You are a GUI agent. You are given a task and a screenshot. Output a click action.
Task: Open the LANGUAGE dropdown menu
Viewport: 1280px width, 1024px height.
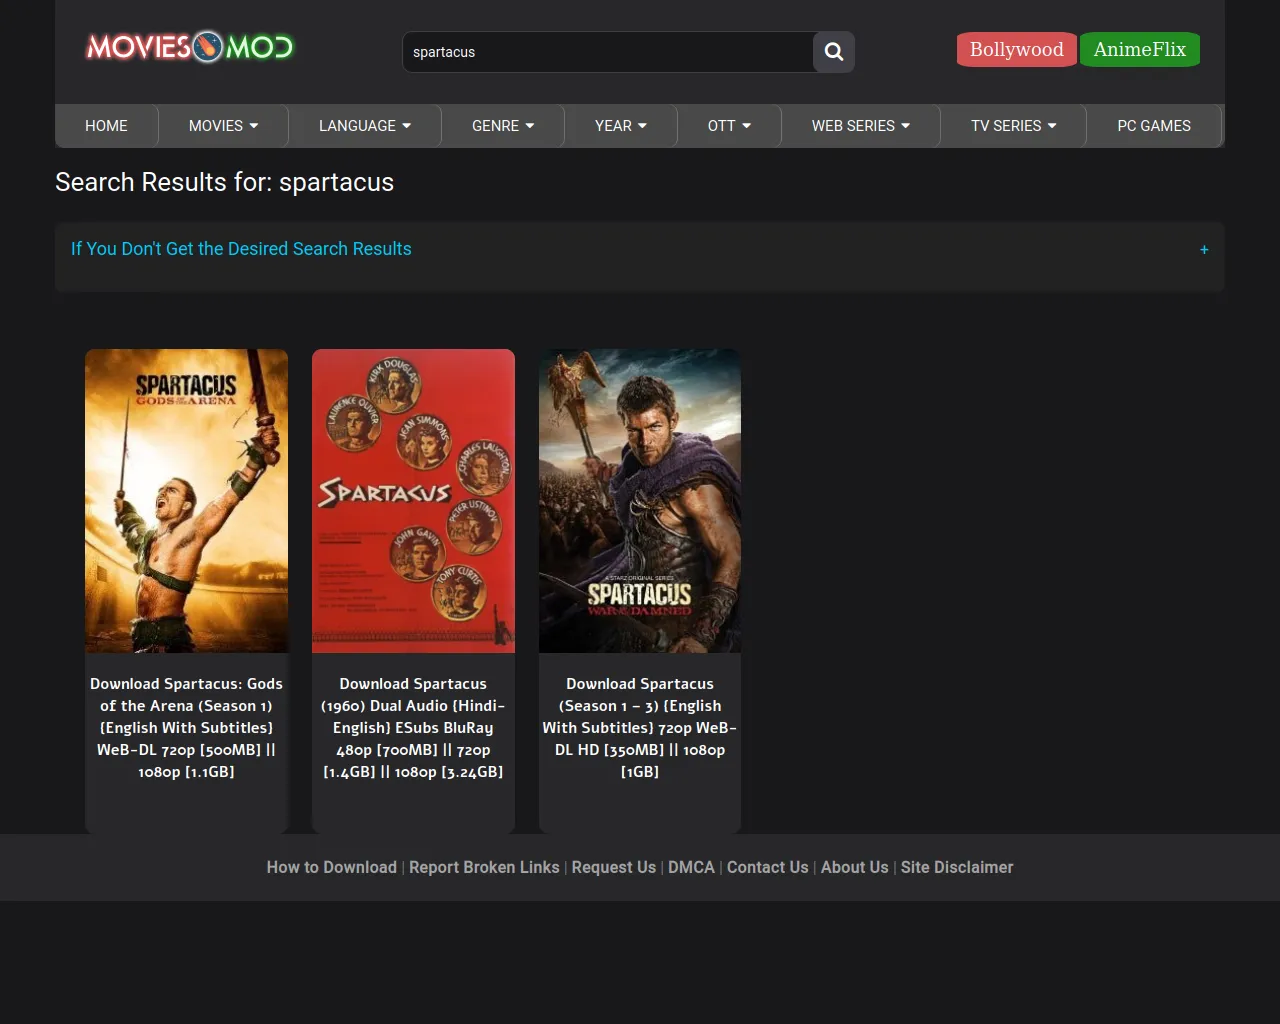(365, 126)
